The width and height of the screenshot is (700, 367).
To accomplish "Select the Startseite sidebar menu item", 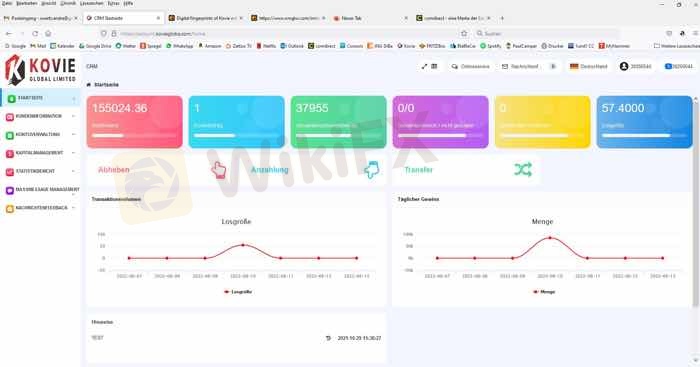I will click(x=40, y=98).
